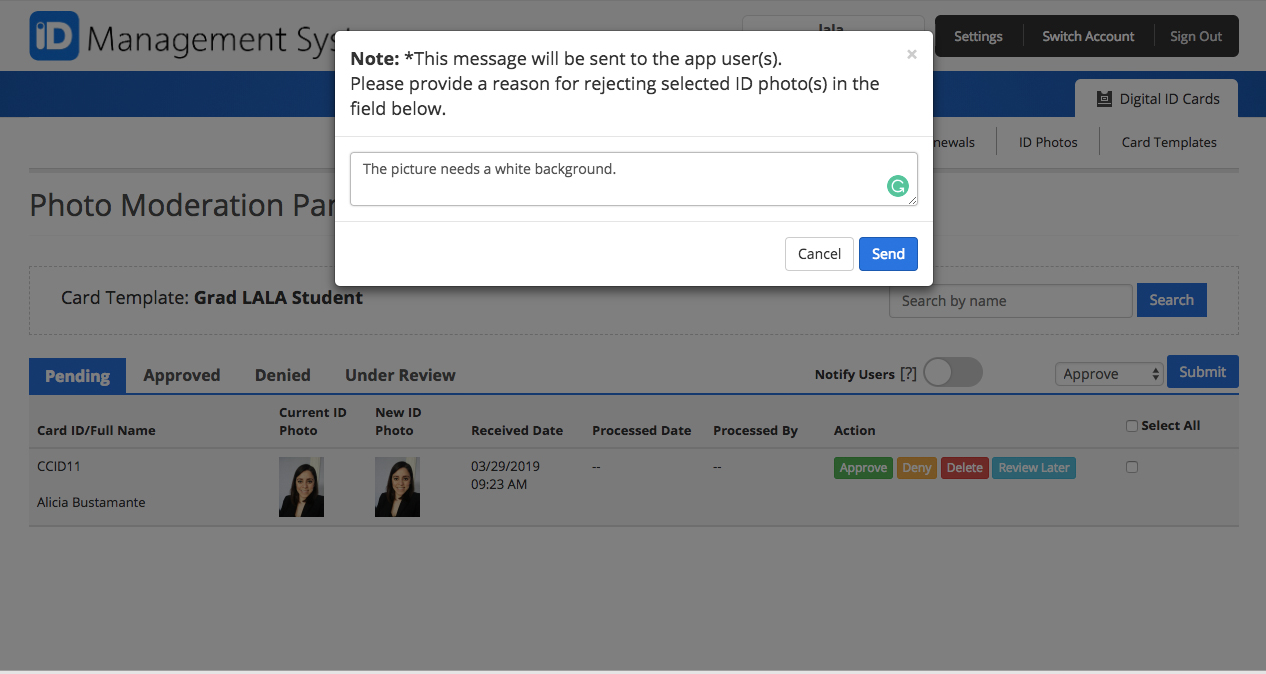Check Alicia Bustamante's row checkbox
Viewport: 1266px width, 674px height.
click(1132, 467)
